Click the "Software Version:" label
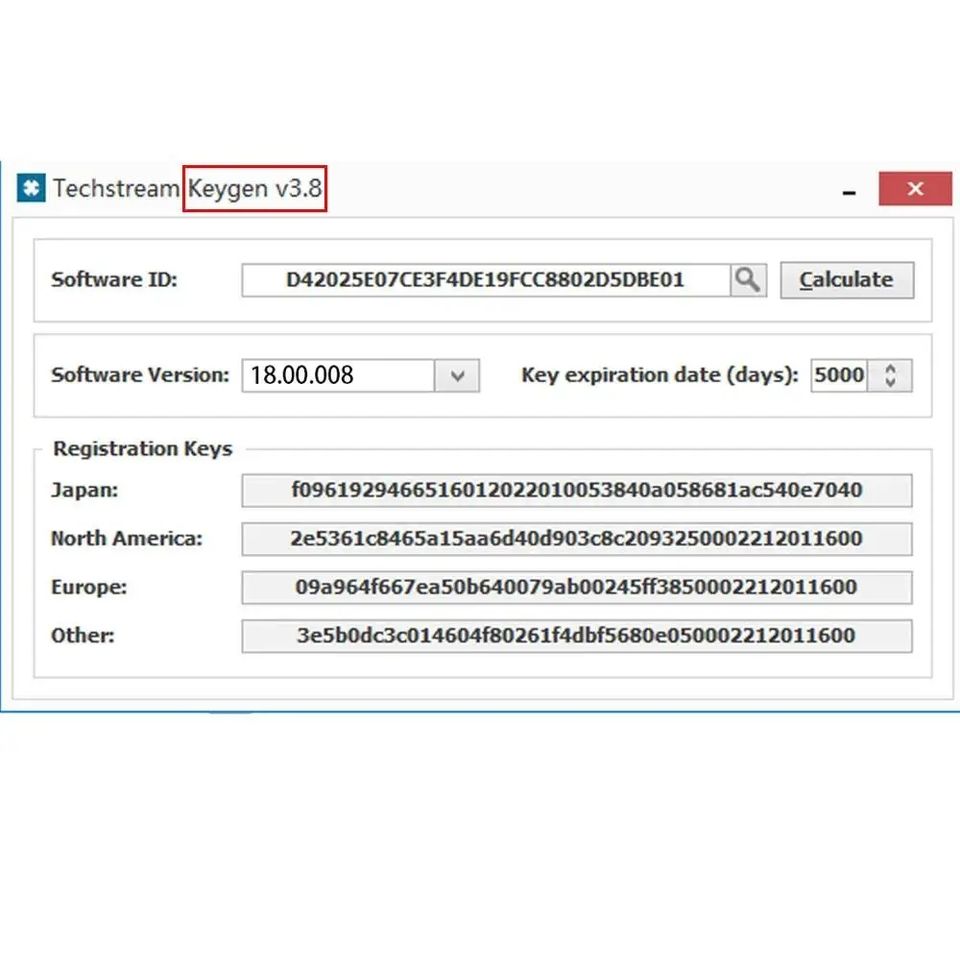 140,375
